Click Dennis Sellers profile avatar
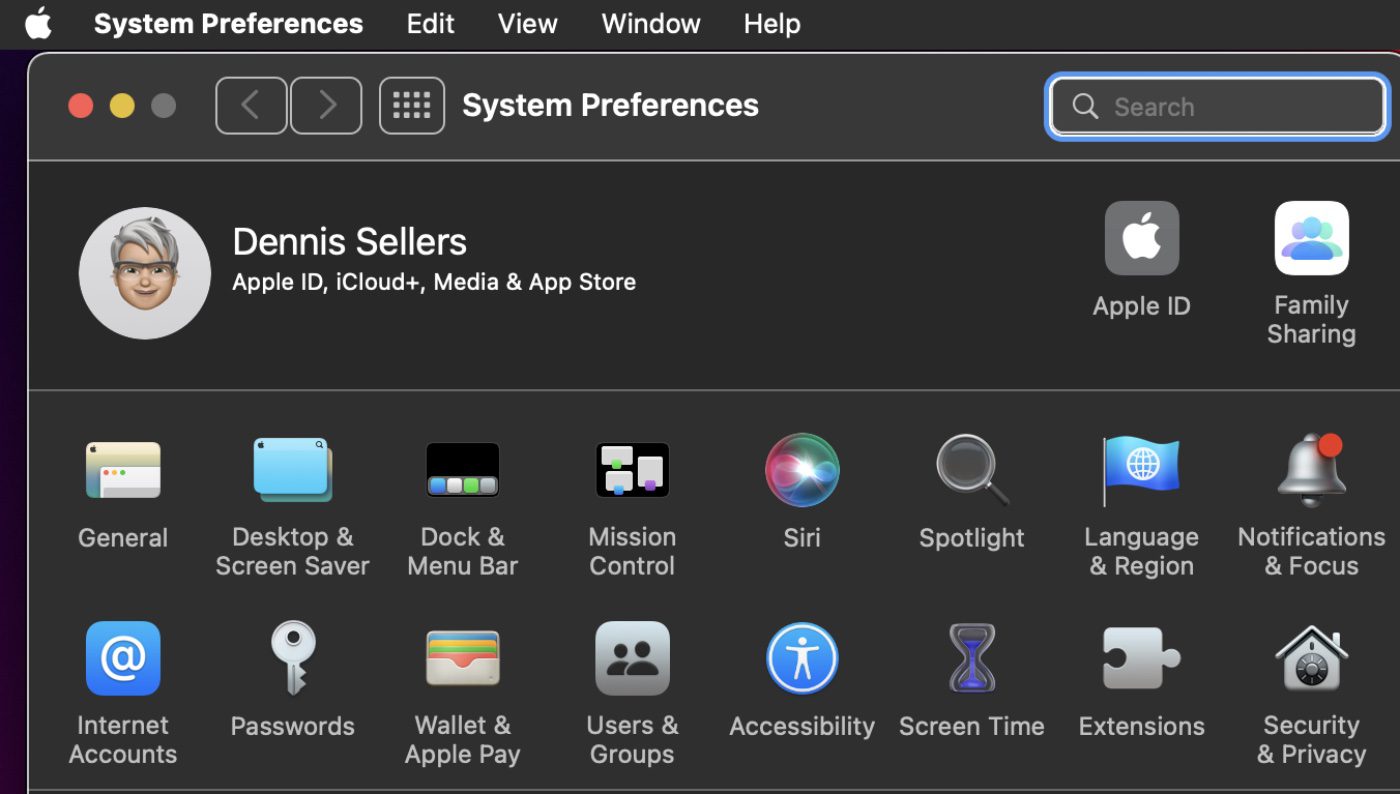The width and height of the screenshot is (1400, 794). click(145, 273)
